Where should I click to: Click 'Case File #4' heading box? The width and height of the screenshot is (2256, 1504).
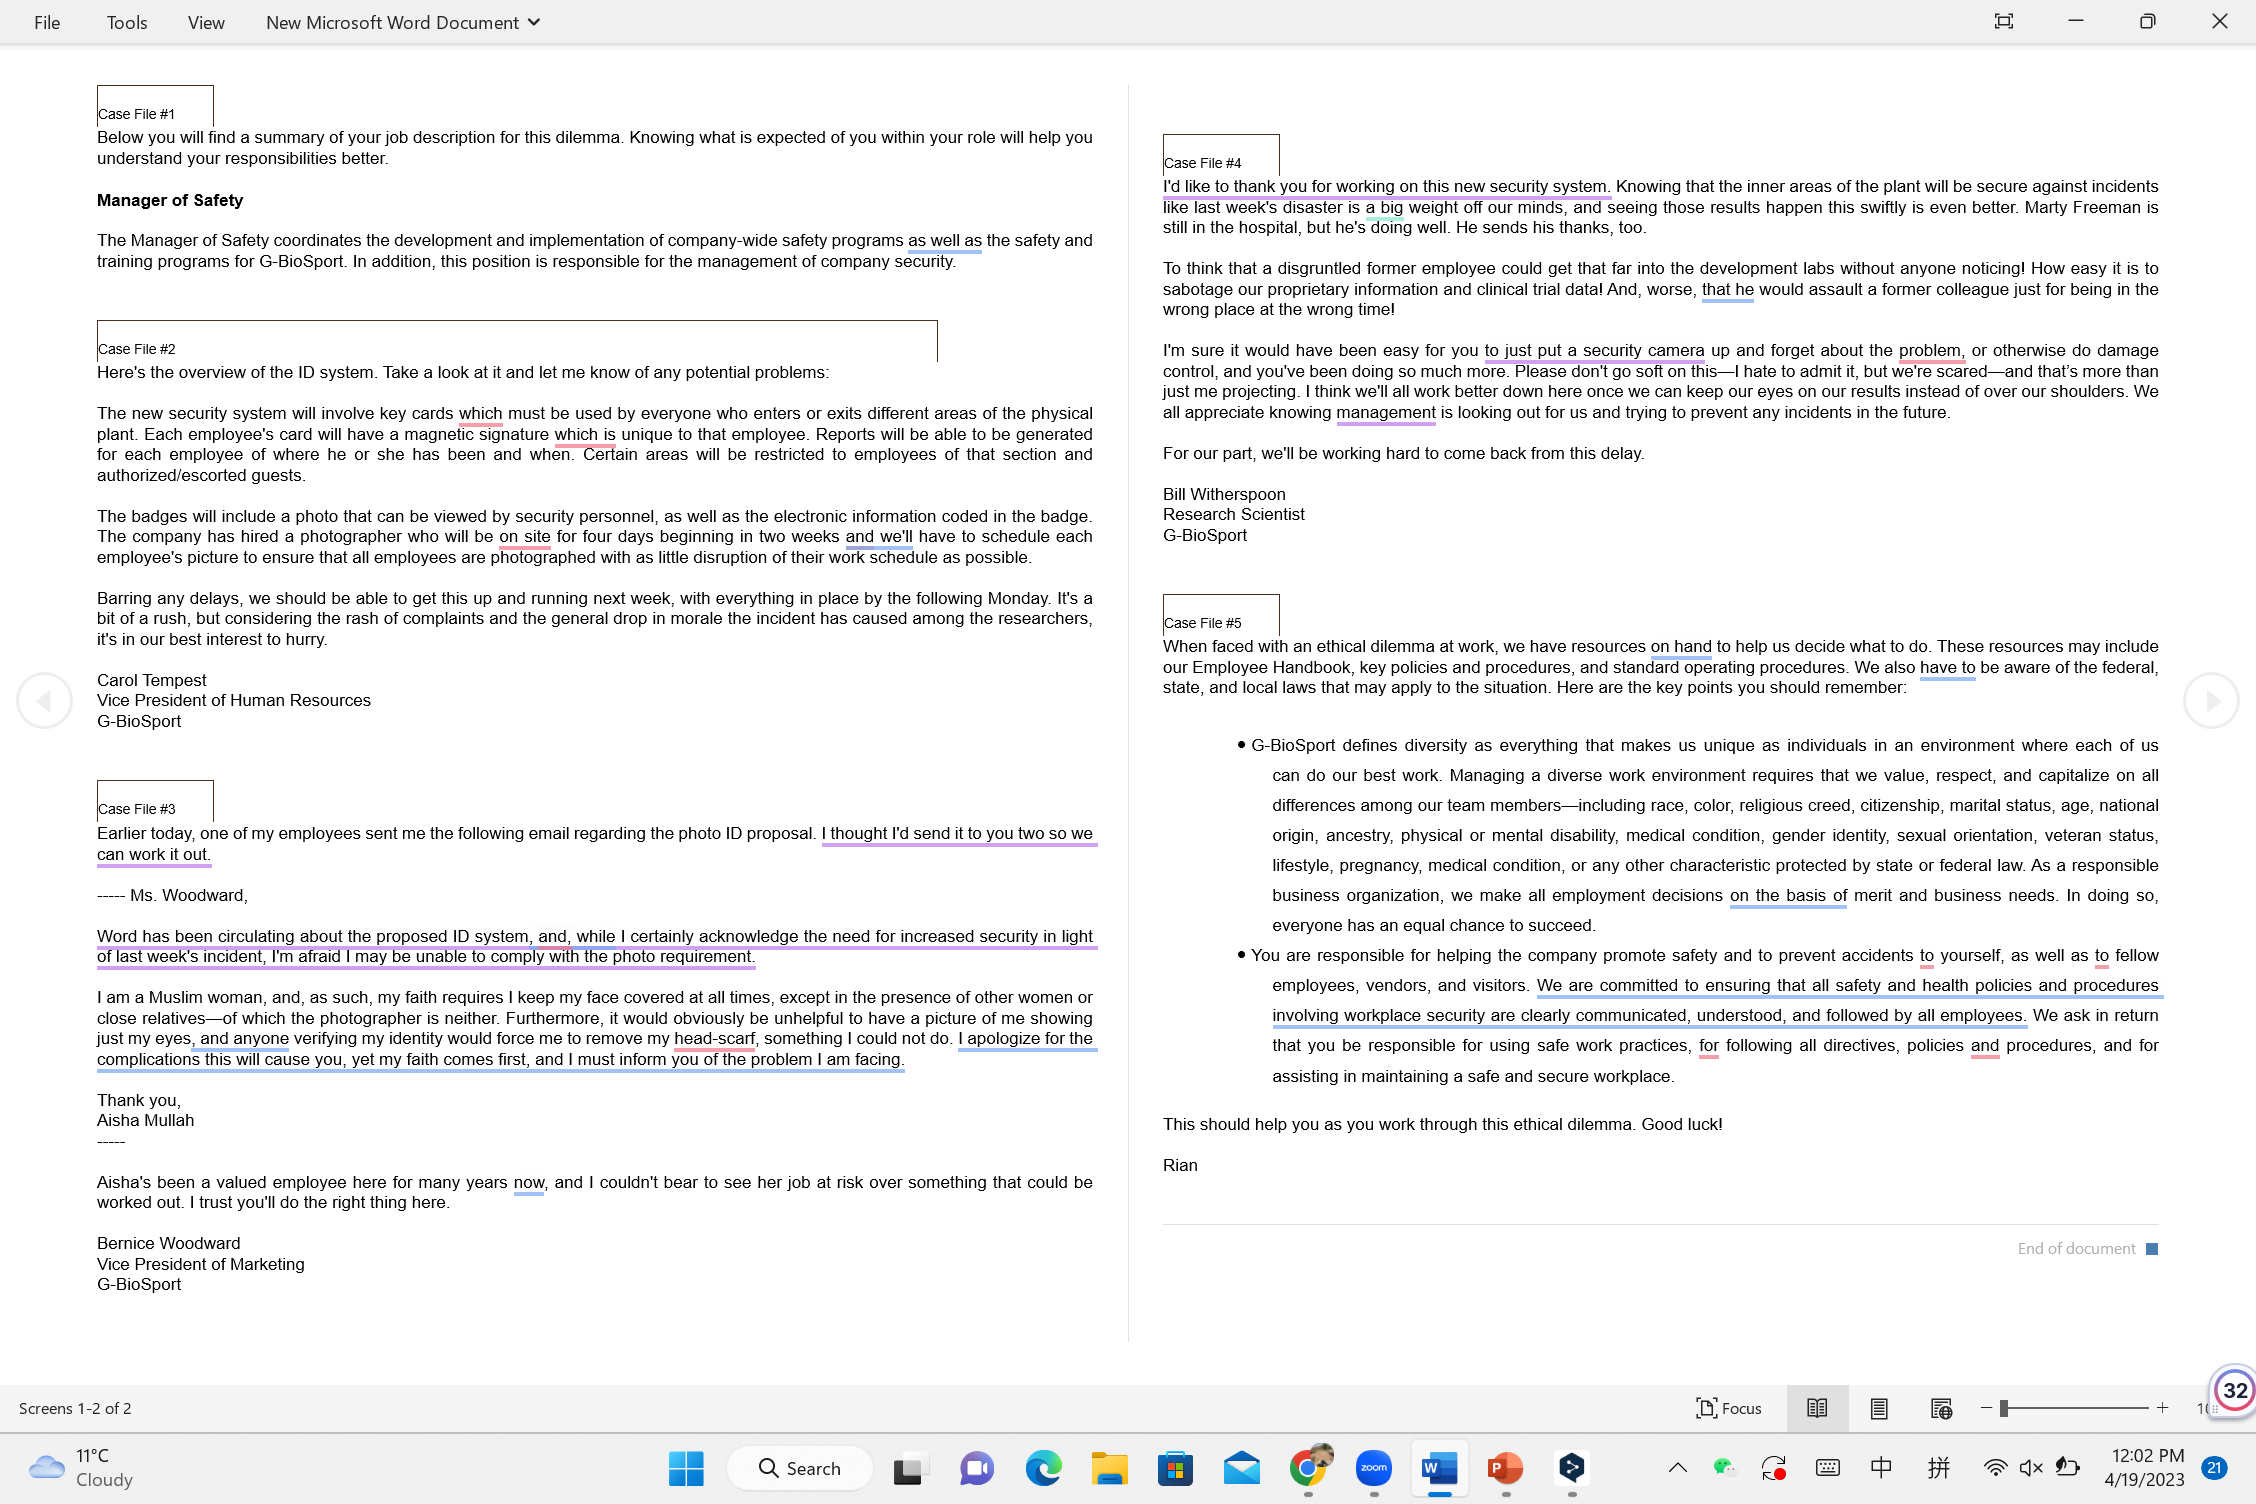[x=1221, y=154]
